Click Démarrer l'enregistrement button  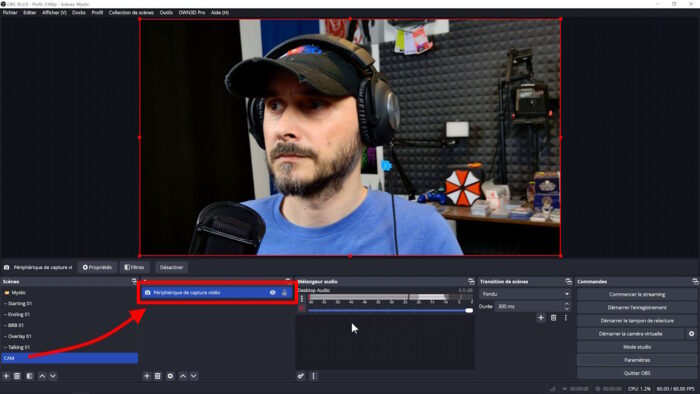point(637,307)
